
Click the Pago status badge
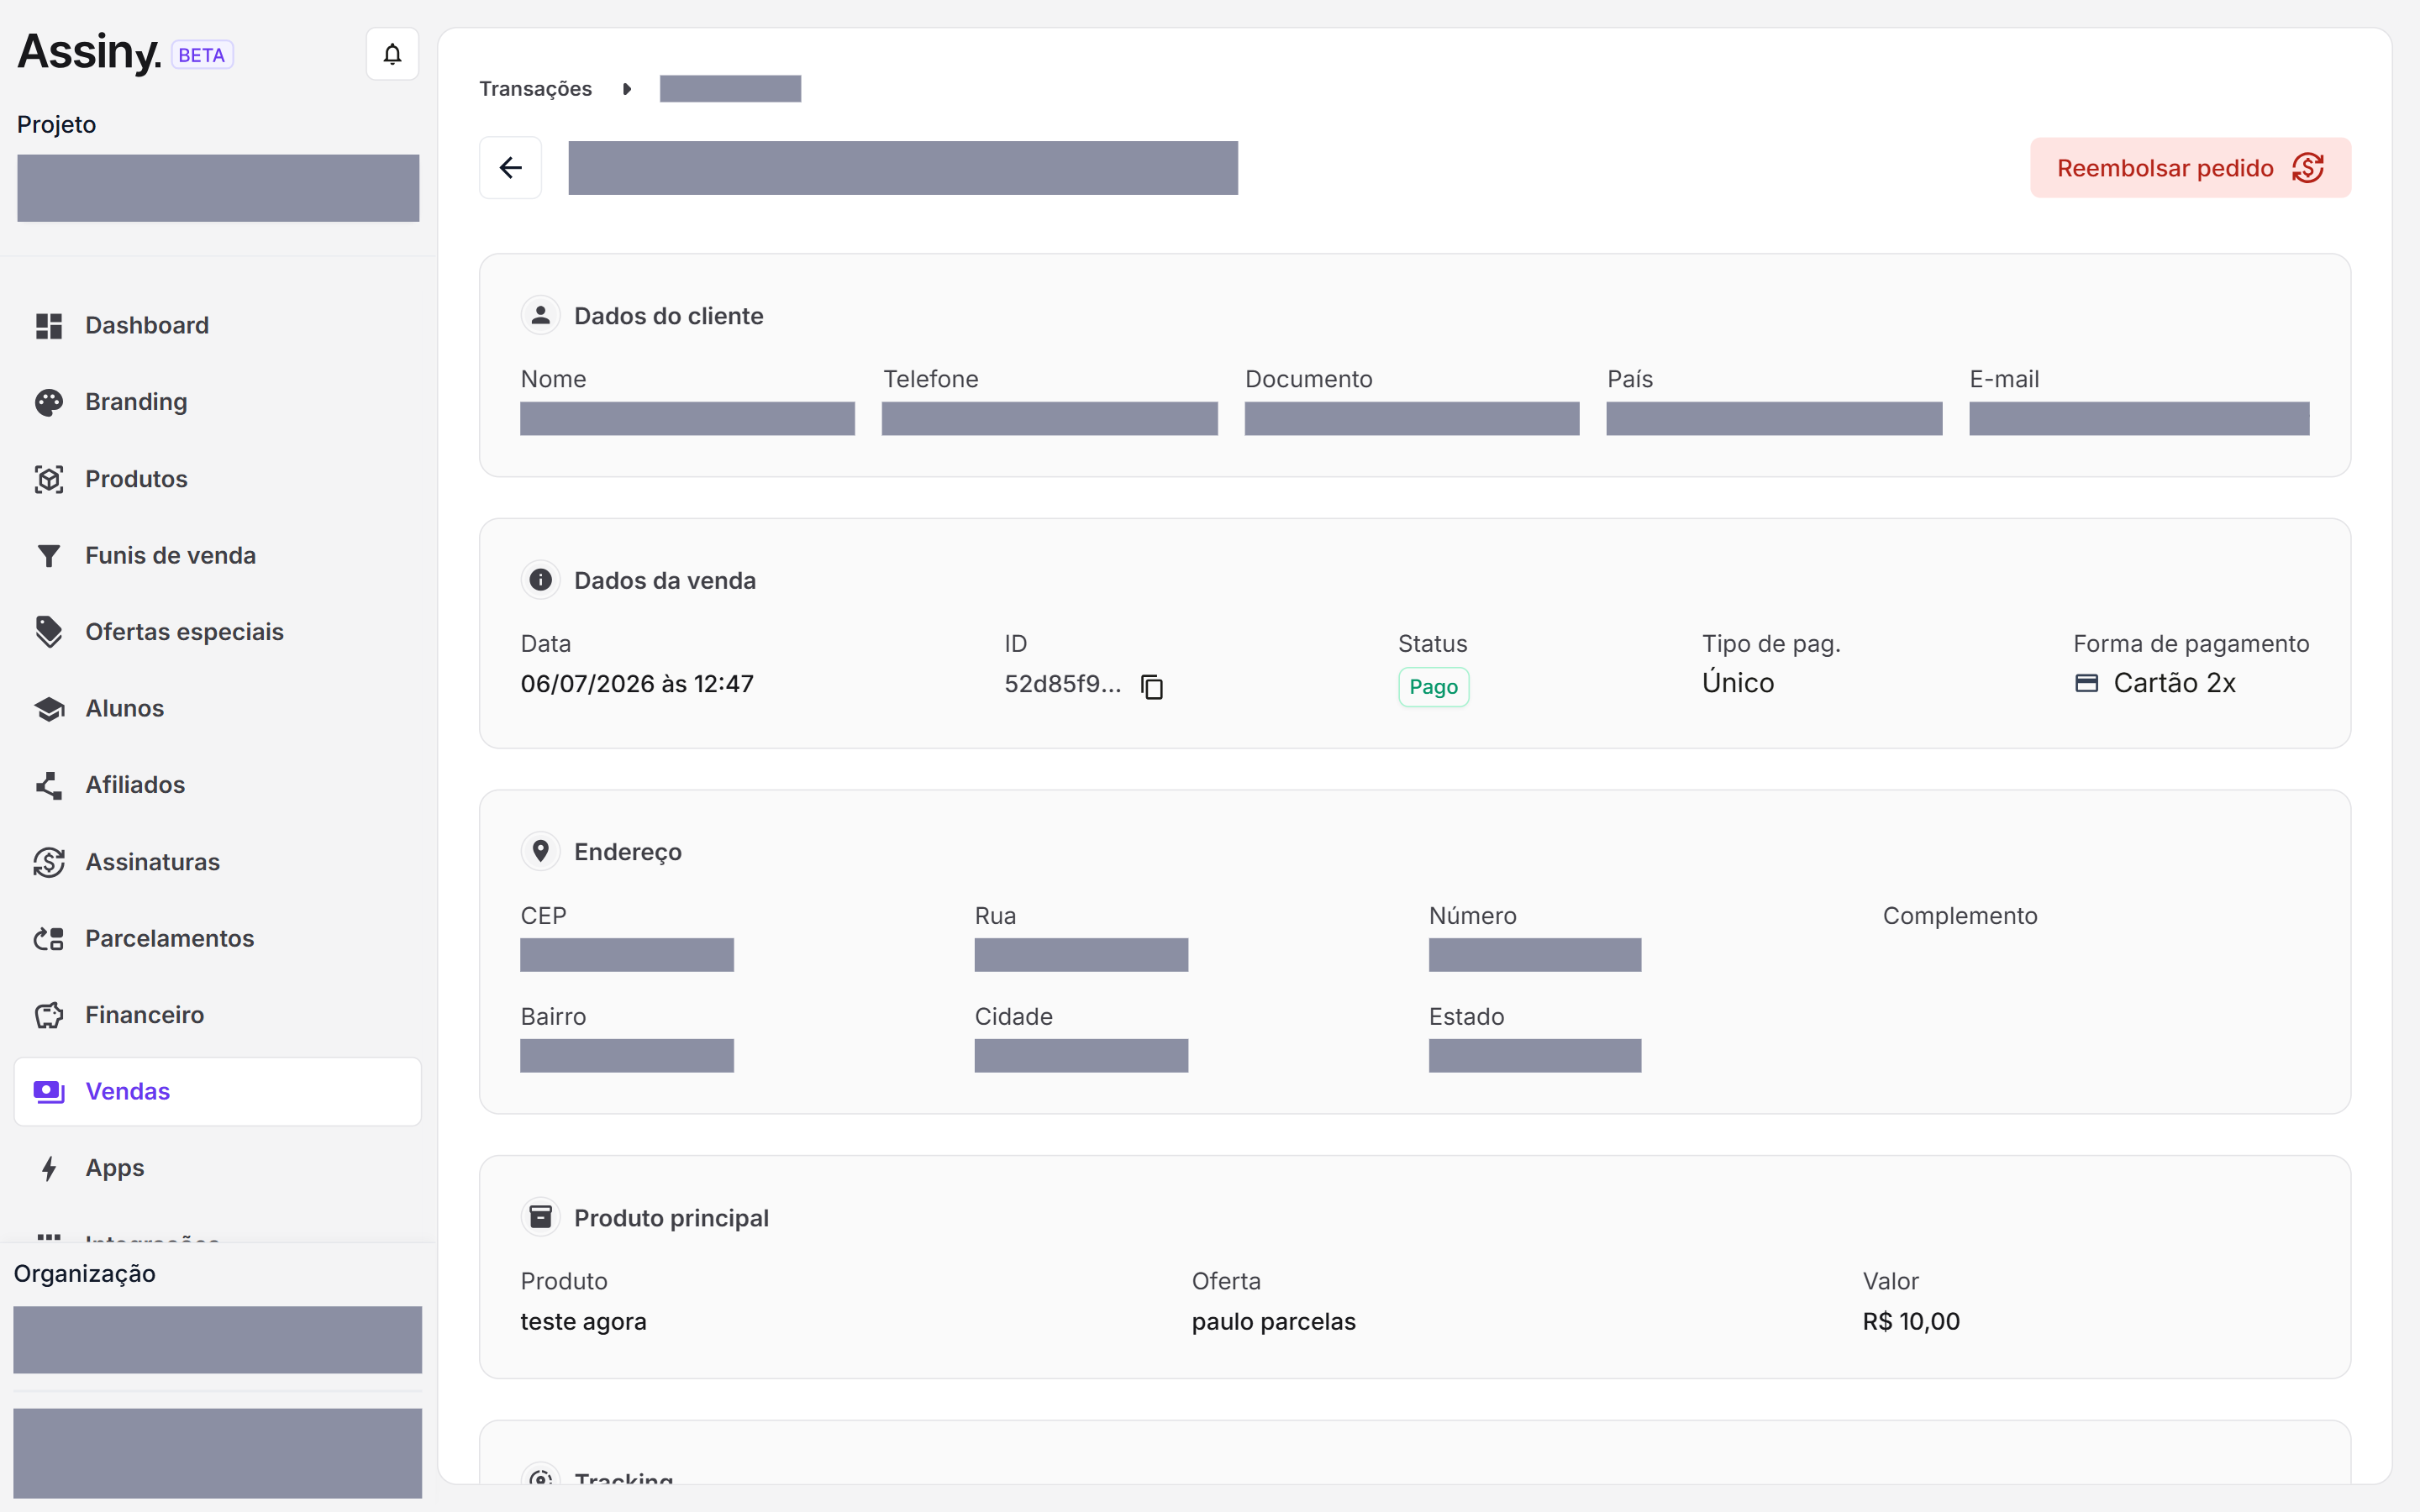pos(1433,687)
